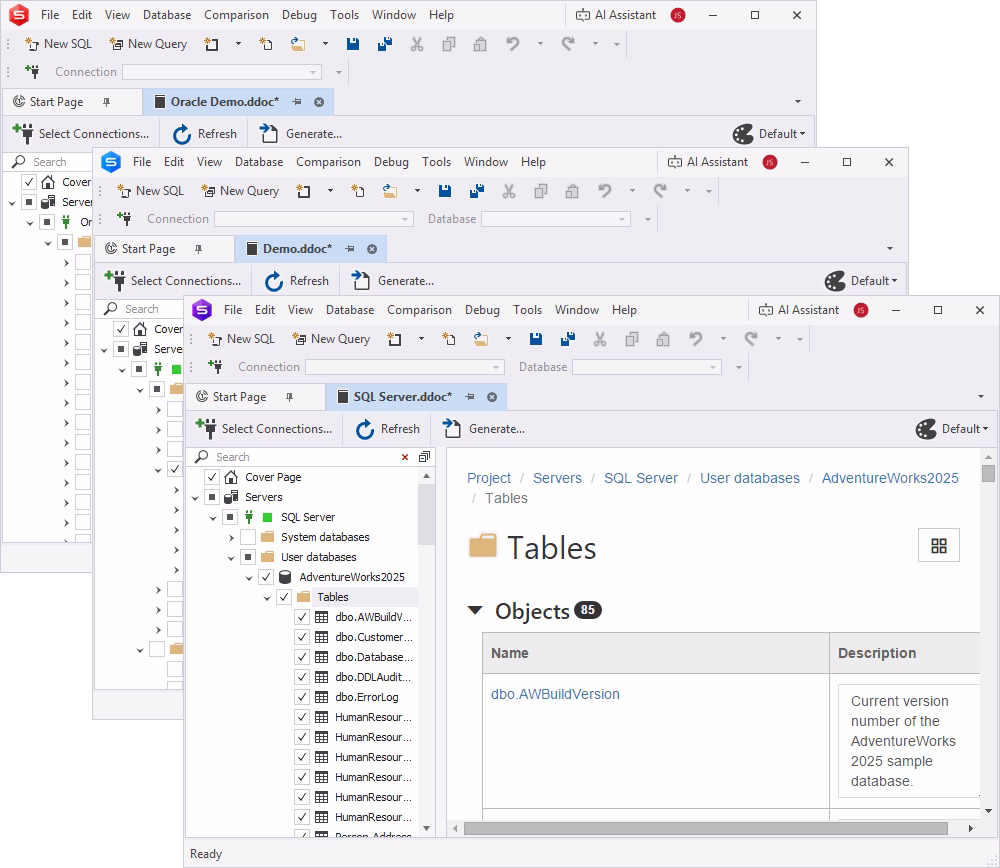Click the collapse all icon next to search
1000x868 pixels.
point(424,457)
